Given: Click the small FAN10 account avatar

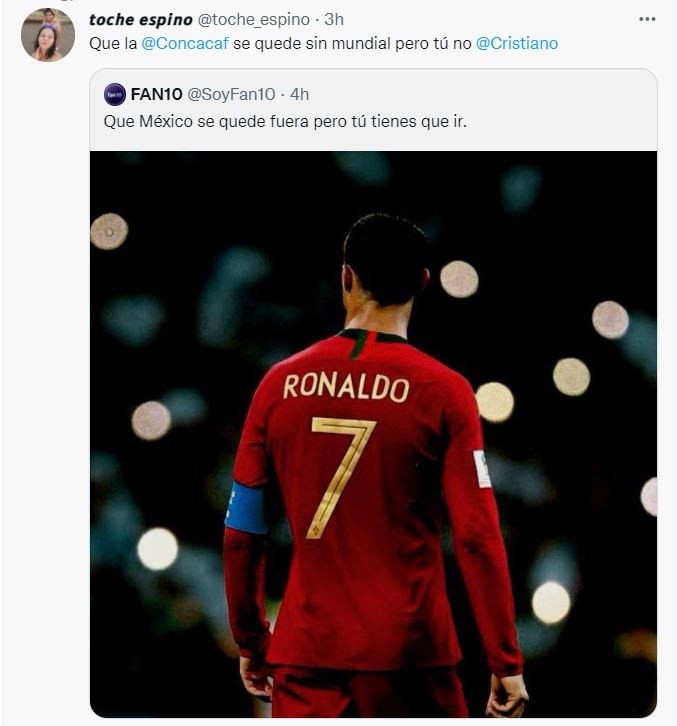Looking at the screenshot, I should click(x=115, y=95).
